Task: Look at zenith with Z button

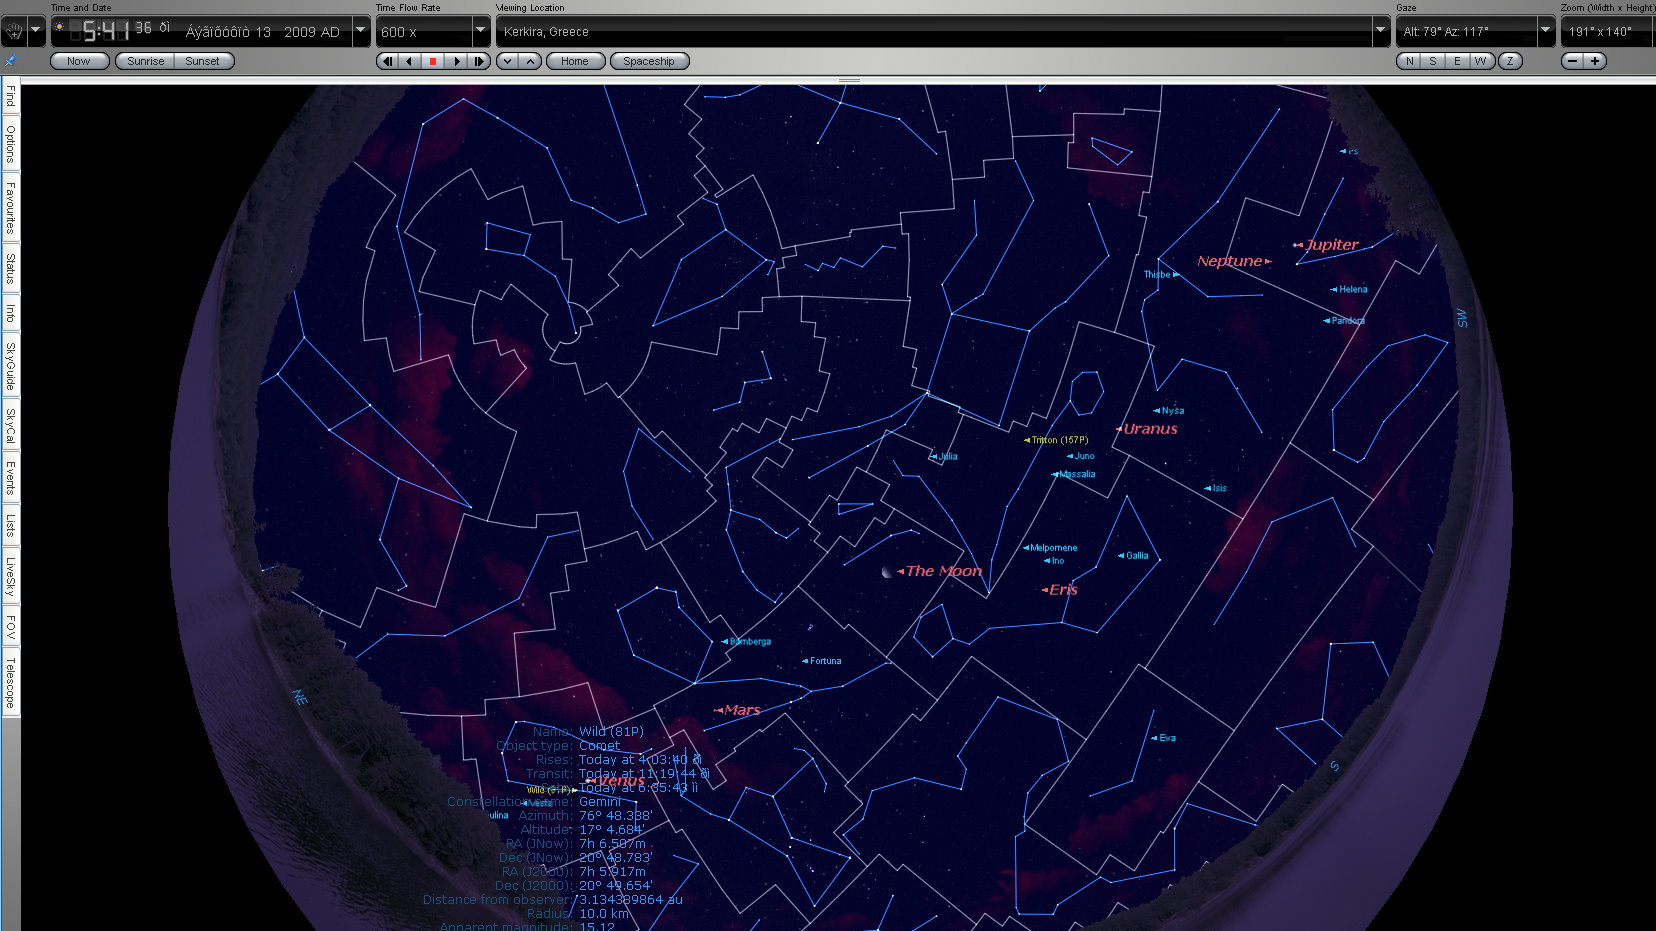Action: [1510, 61]
